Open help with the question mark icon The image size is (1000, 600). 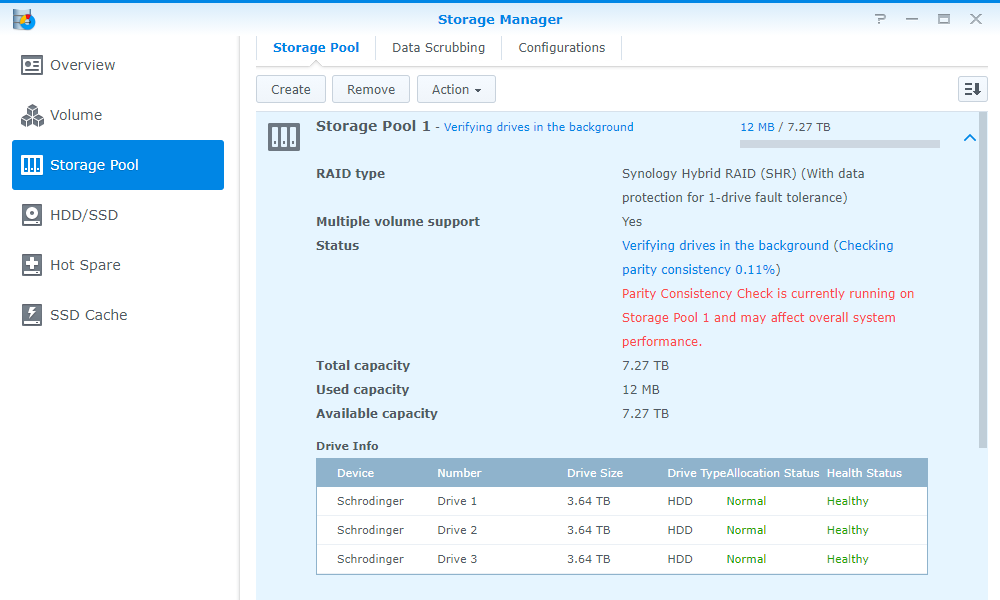click(881, 19)
